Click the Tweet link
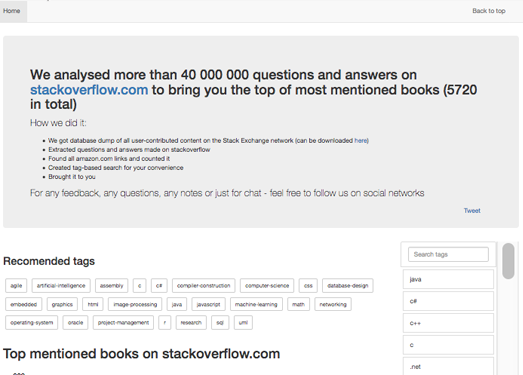The width and height of the screenshot is (523, 375). (472, 211)
